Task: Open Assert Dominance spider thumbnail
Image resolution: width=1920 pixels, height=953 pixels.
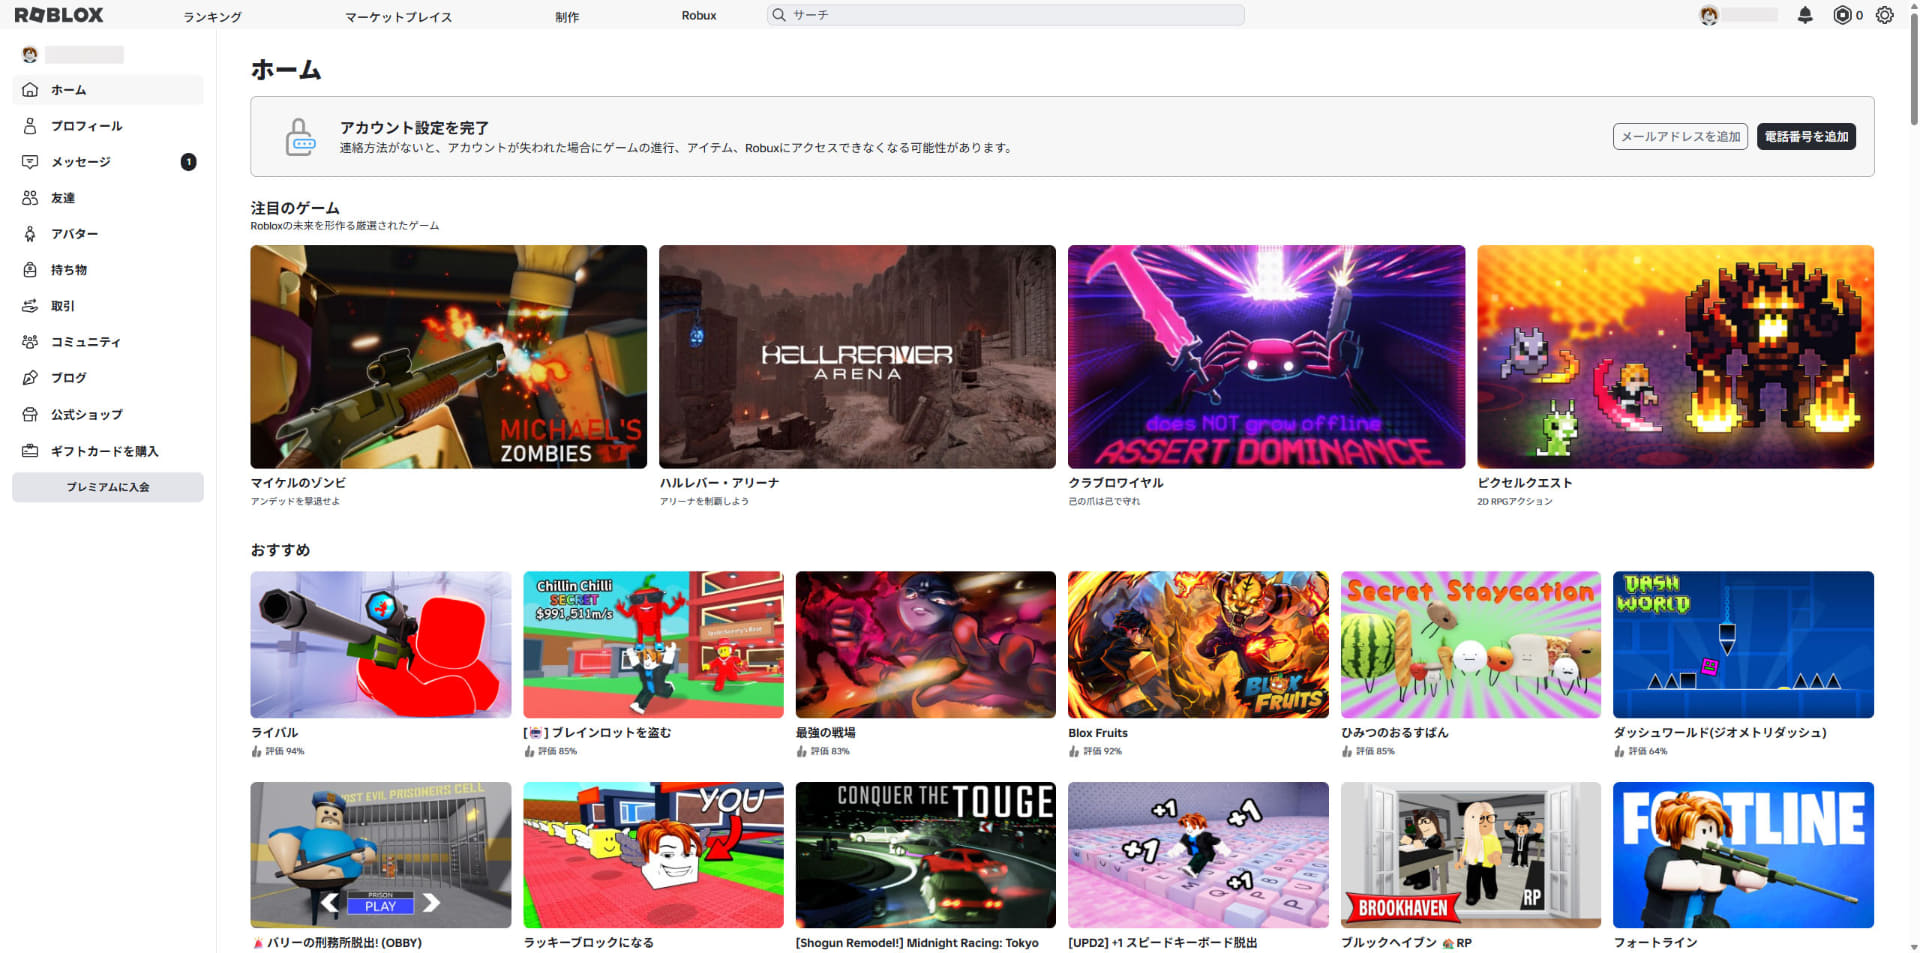Action: (x=1266, y=357)
